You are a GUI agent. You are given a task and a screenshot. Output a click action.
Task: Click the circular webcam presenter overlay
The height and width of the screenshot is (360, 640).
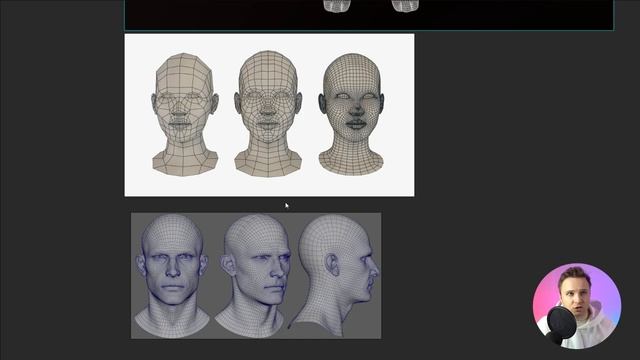coord(577,306)
